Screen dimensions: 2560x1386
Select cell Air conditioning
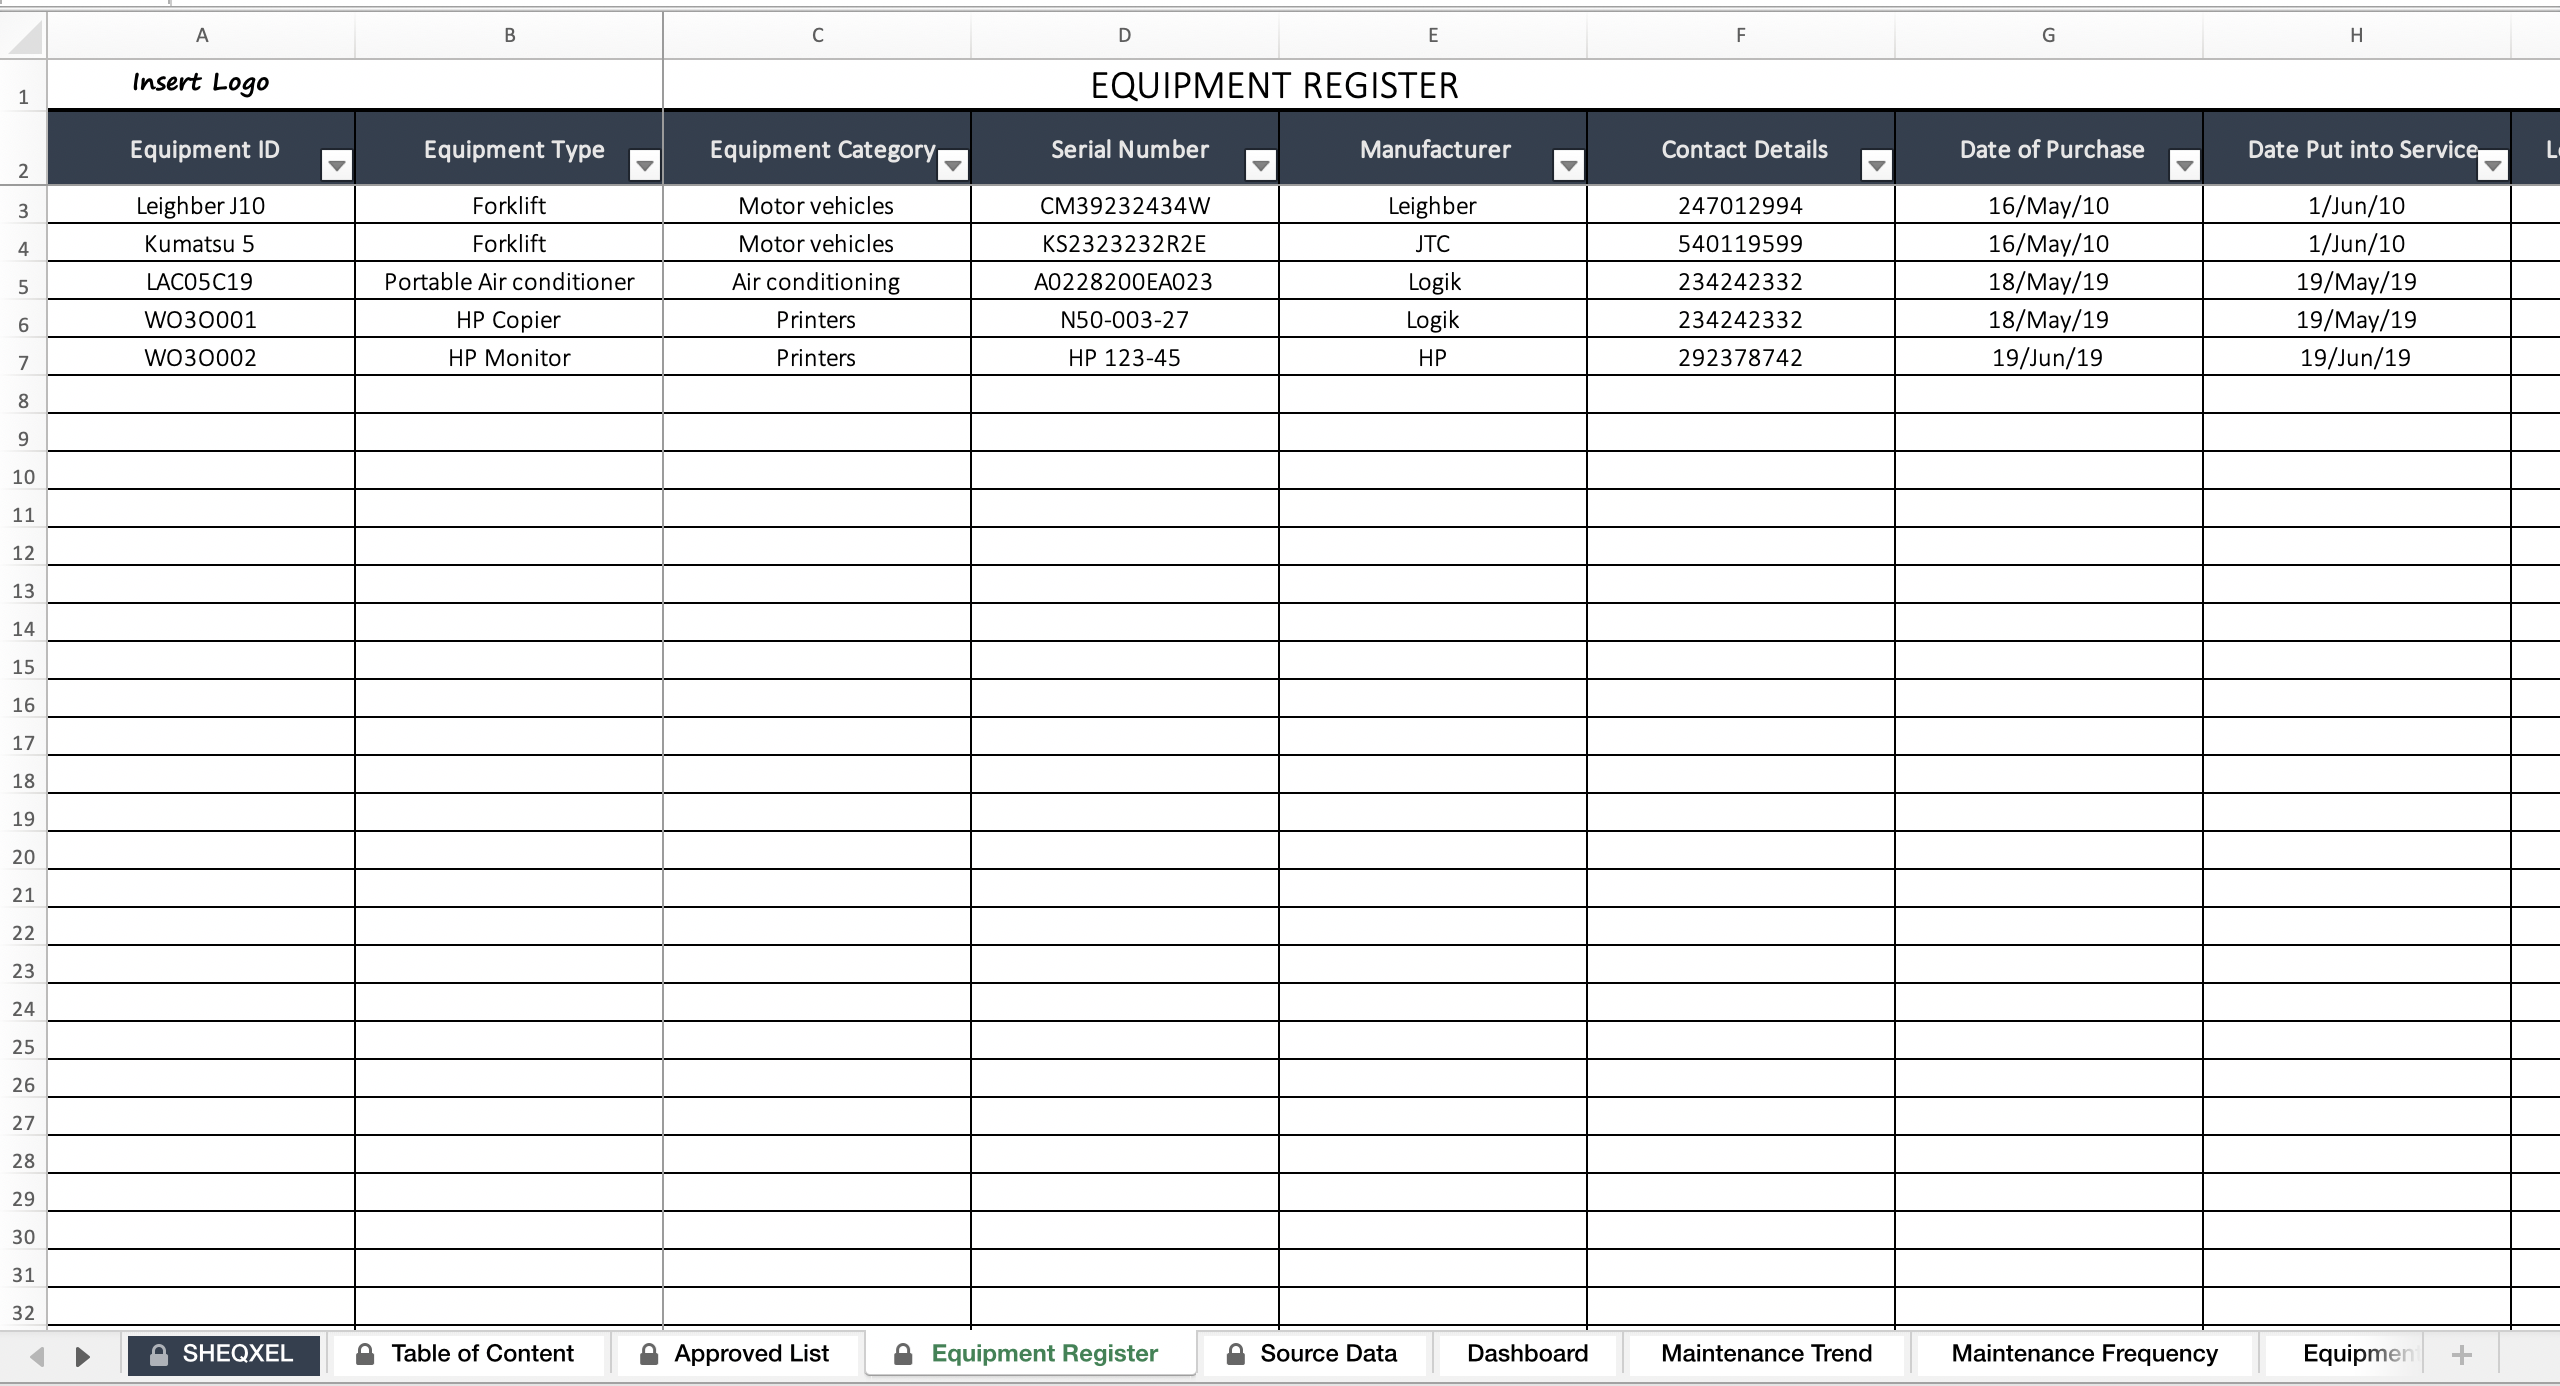coord(817,281)
